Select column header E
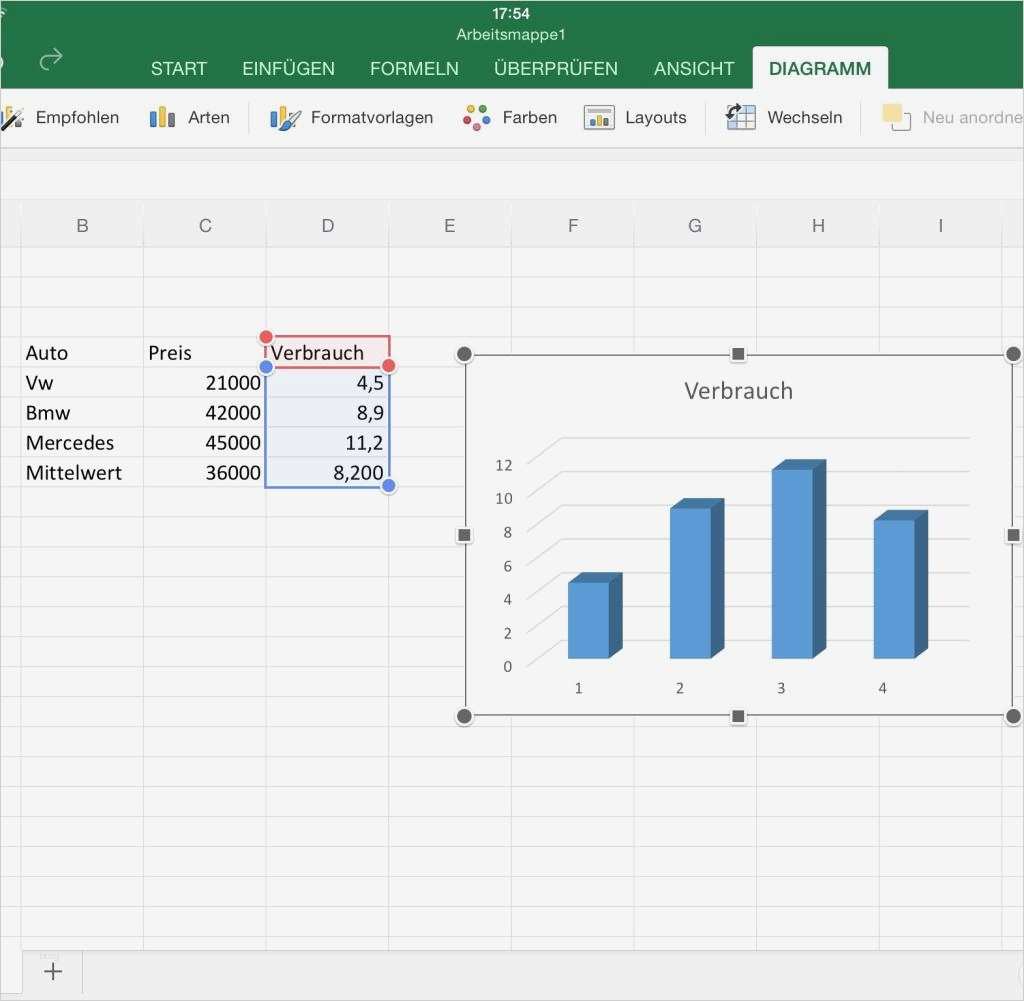Image resolution: width=1024 pixels, height=1001 pixels. click(450, 225)
